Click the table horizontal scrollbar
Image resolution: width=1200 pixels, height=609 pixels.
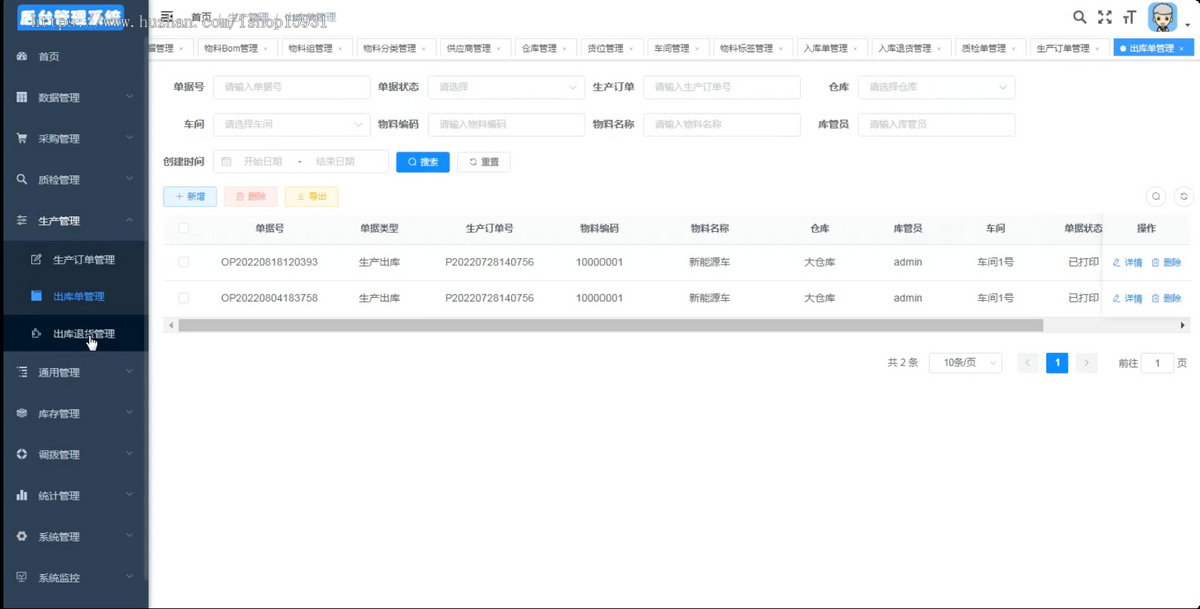610,325
